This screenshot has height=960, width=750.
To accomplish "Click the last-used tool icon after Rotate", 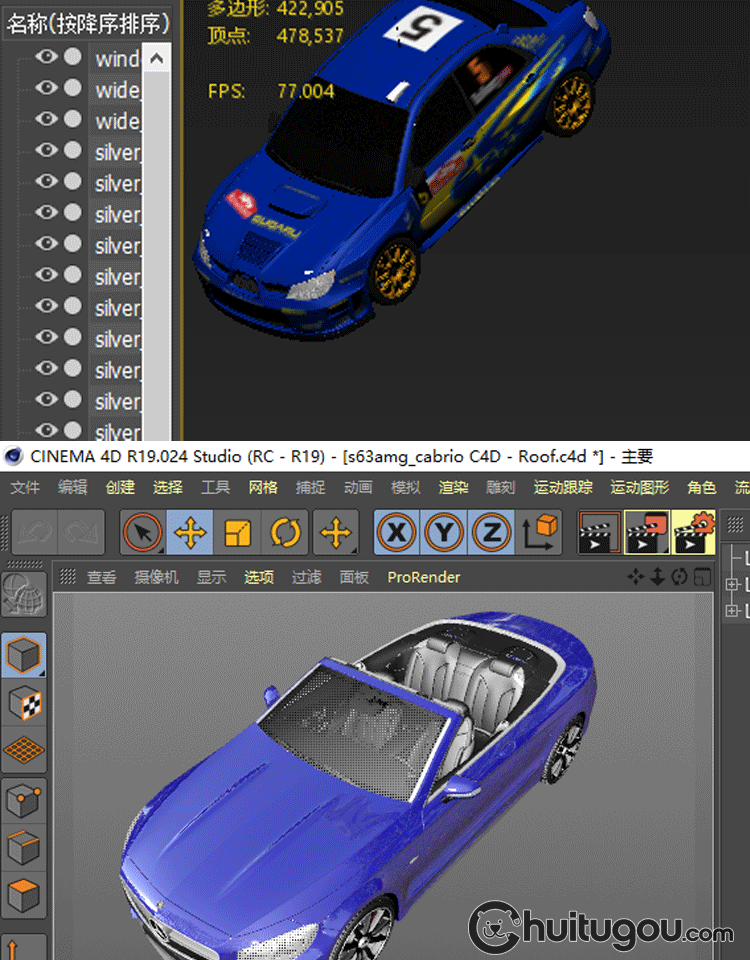I will [x=336, y=532].
